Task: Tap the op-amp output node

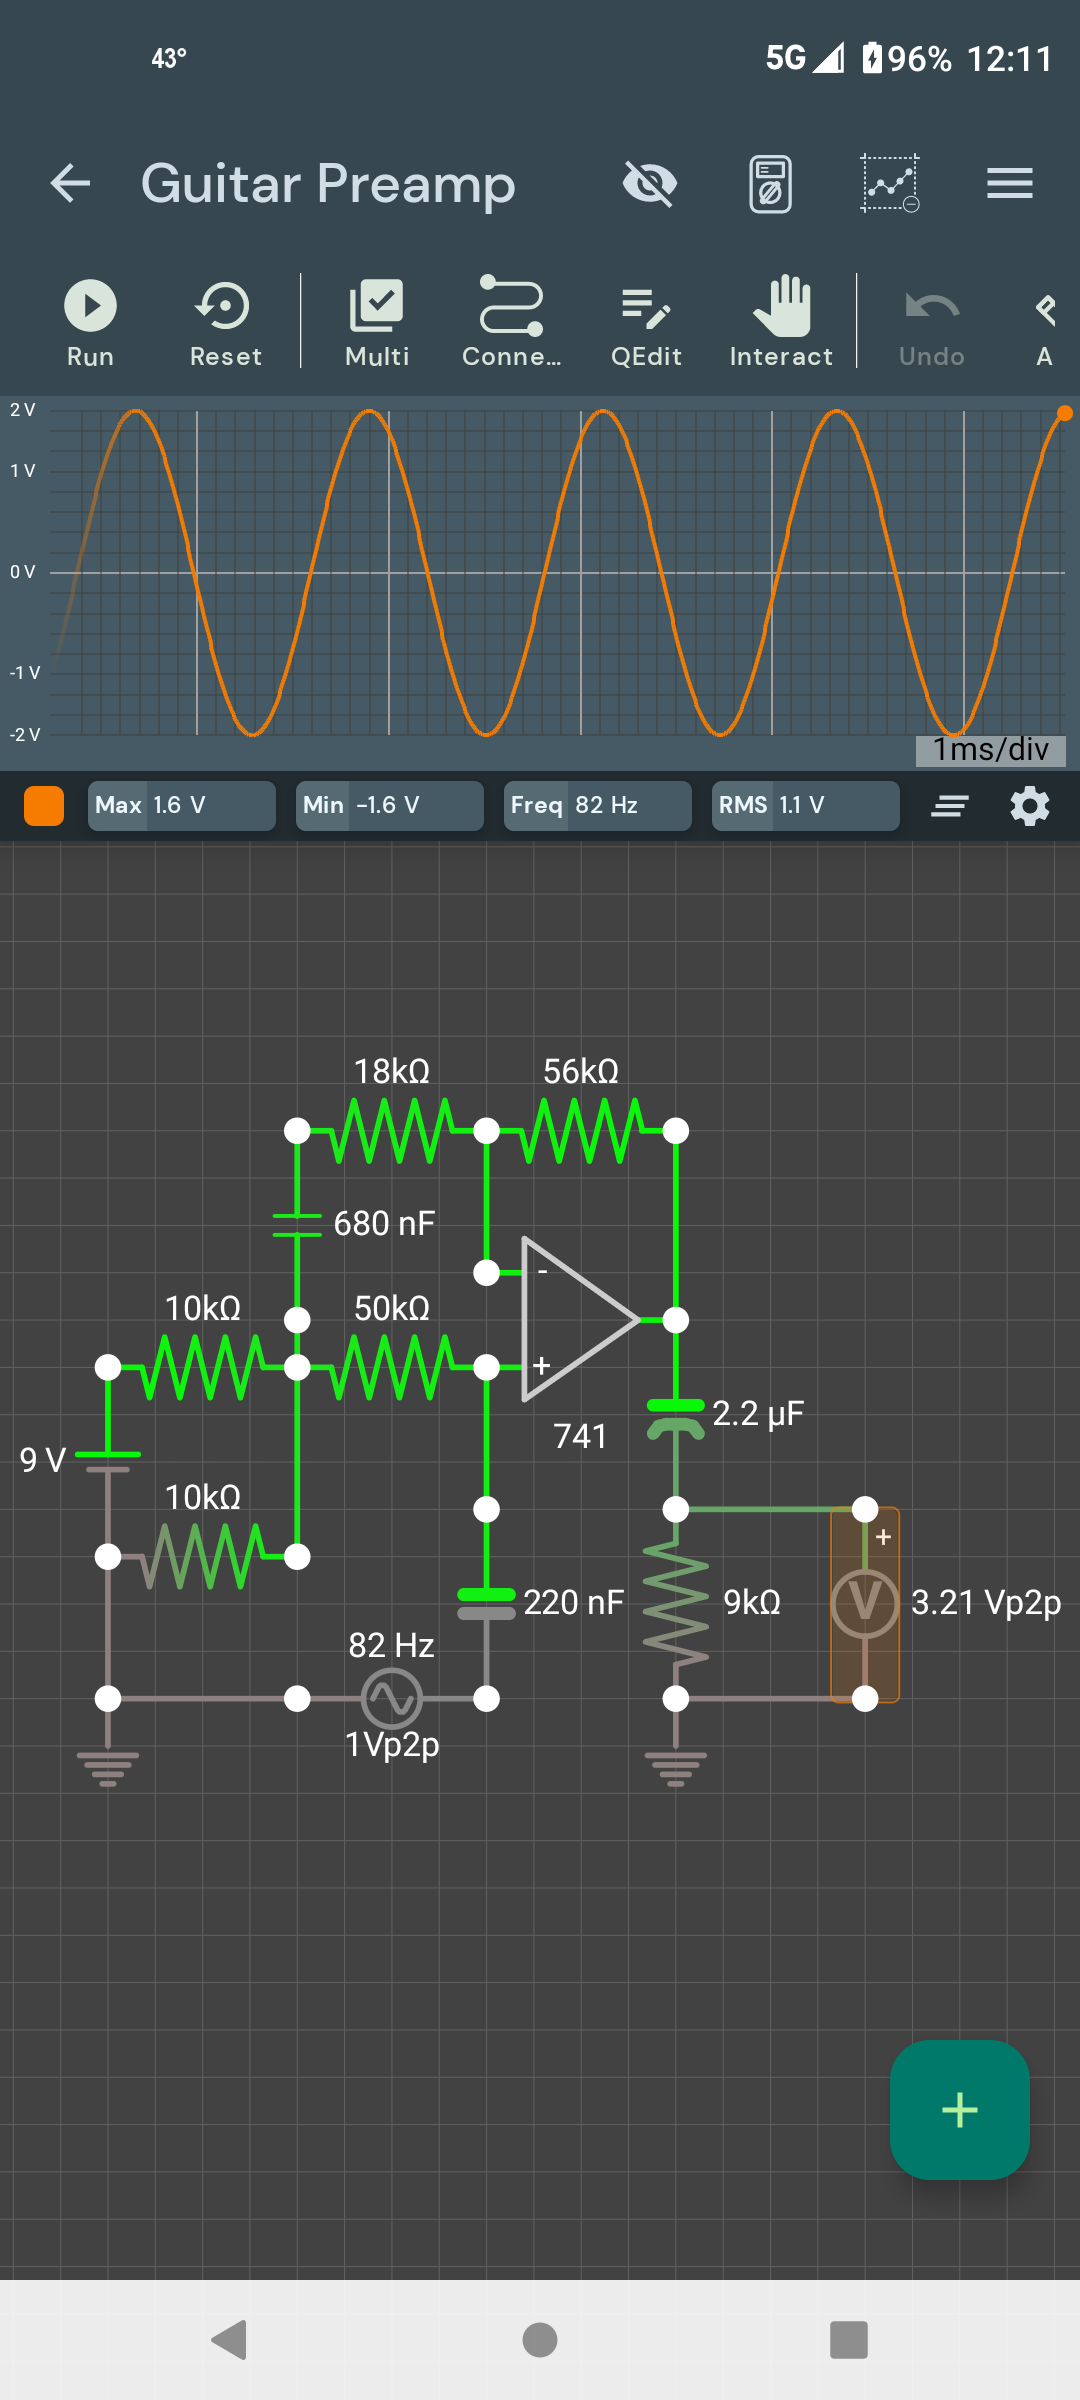Action: 676,1320
